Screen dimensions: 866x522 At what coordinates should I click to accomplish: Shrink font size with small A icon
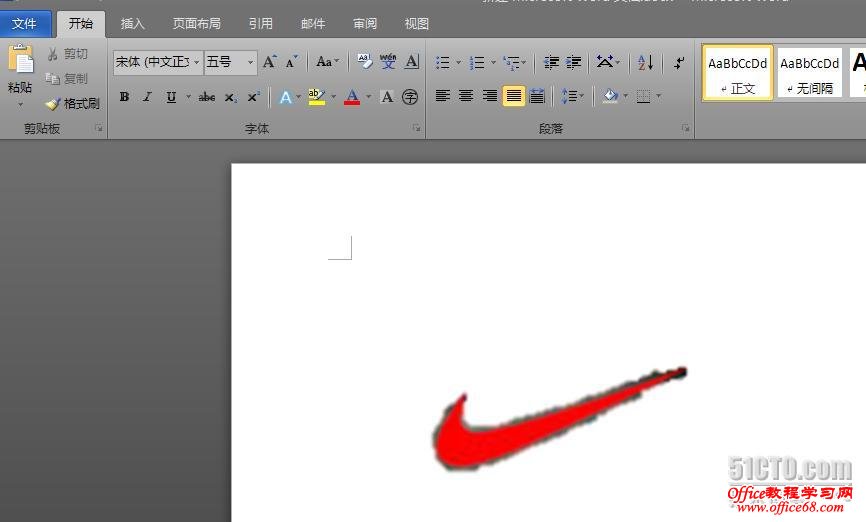[x=291, y=62]
